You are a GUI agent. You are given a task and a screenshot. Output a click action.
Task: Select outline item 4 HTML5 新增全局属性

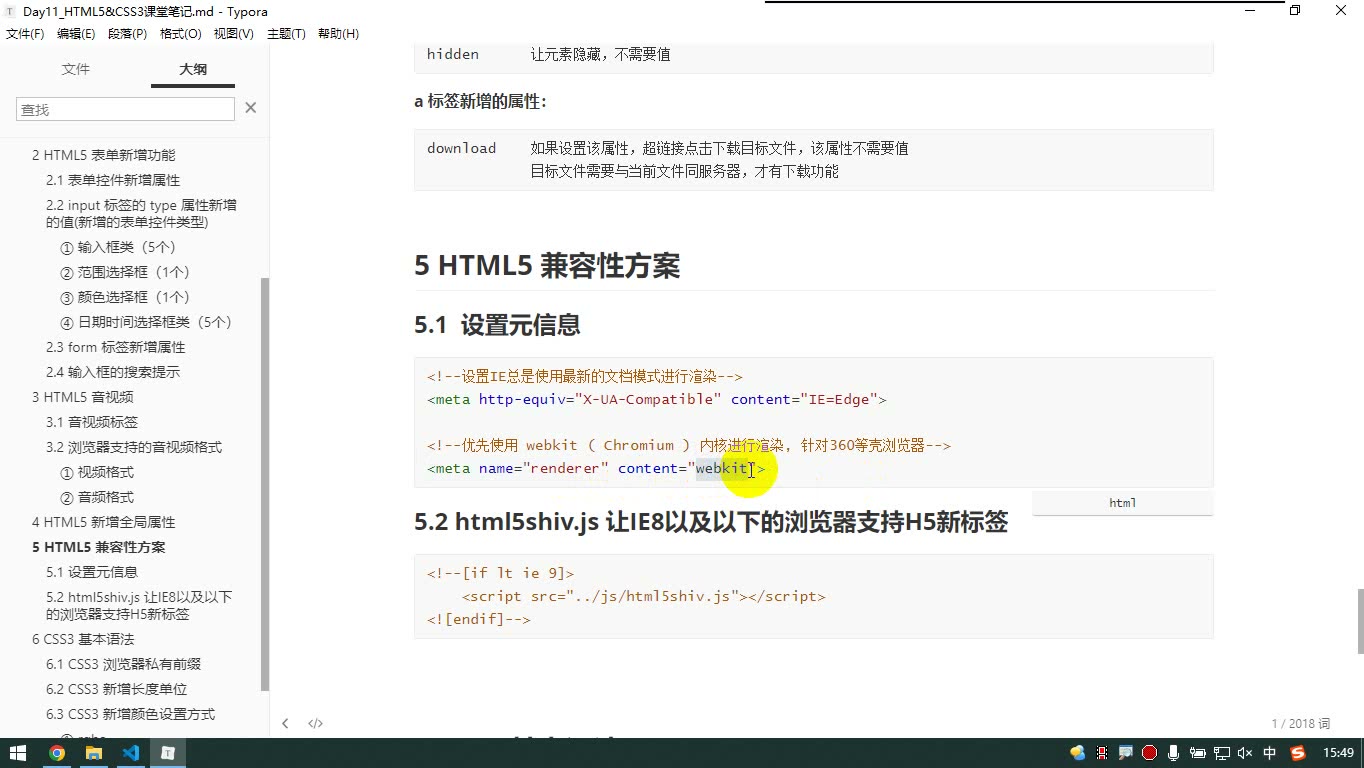tap(103, 522)
